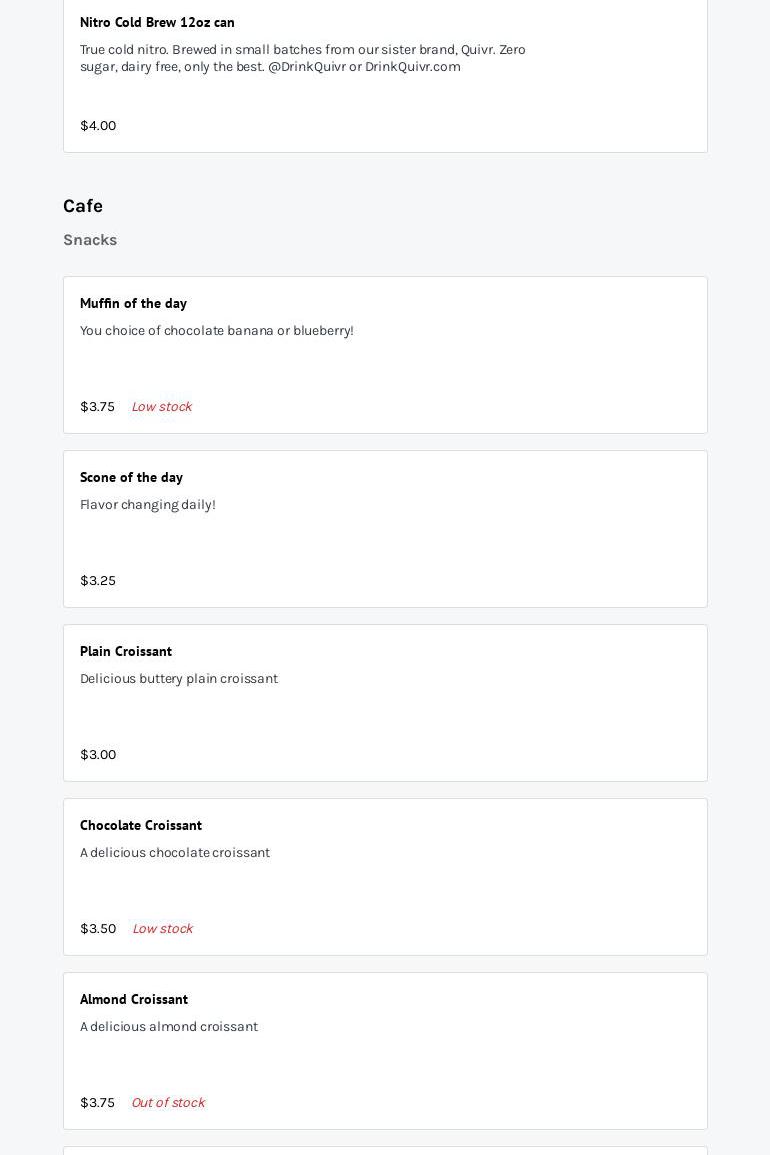
Task: Click the Low stock label on Muffin
Action: click(x=161, y=407)
